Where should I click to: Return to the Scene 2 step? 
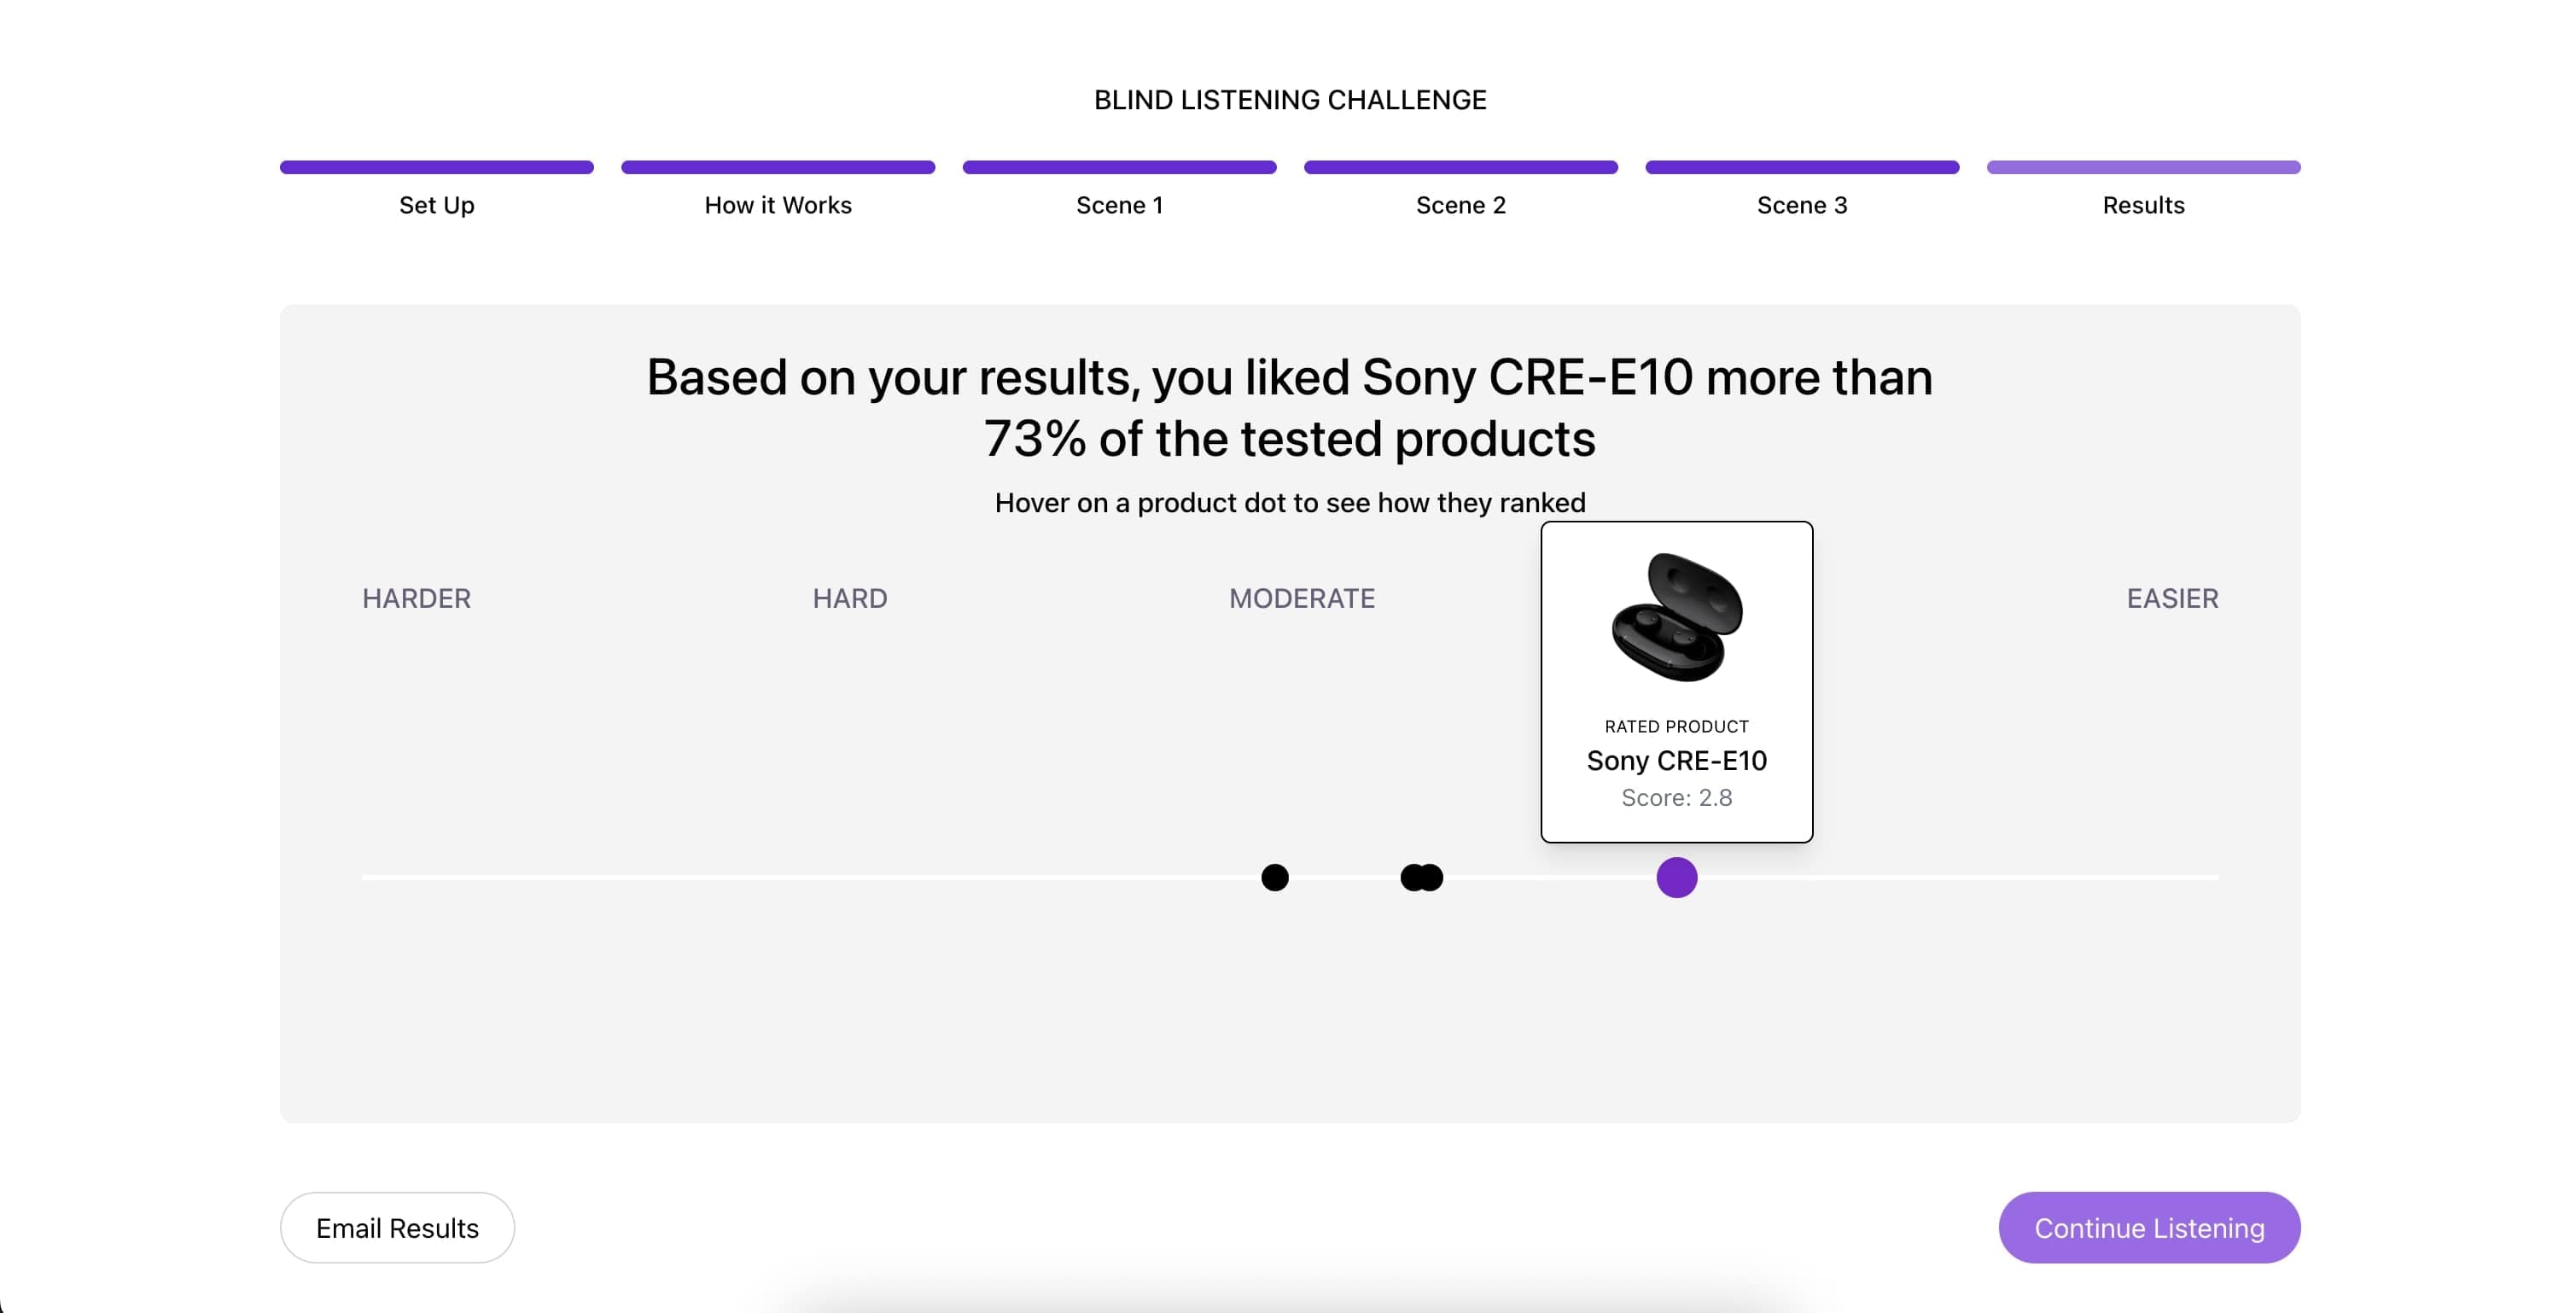[x=1460, y=205]
